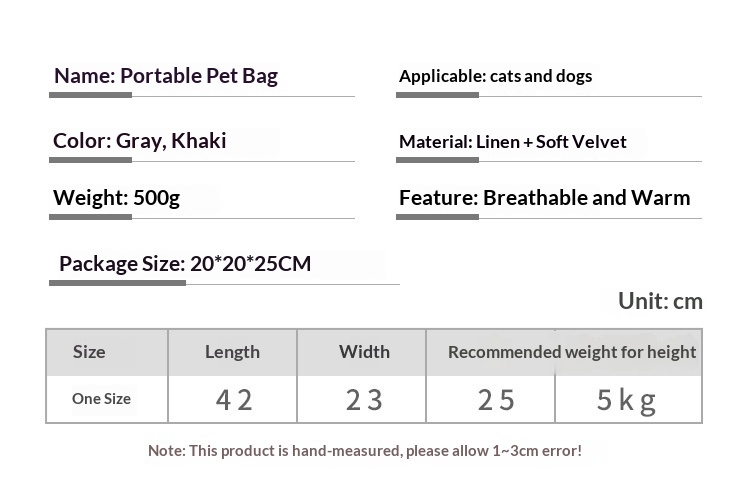Click the 'Weight: 500g' specification
Screen dimensions: 750x486
pyautogui.click(x=116, y=198)
